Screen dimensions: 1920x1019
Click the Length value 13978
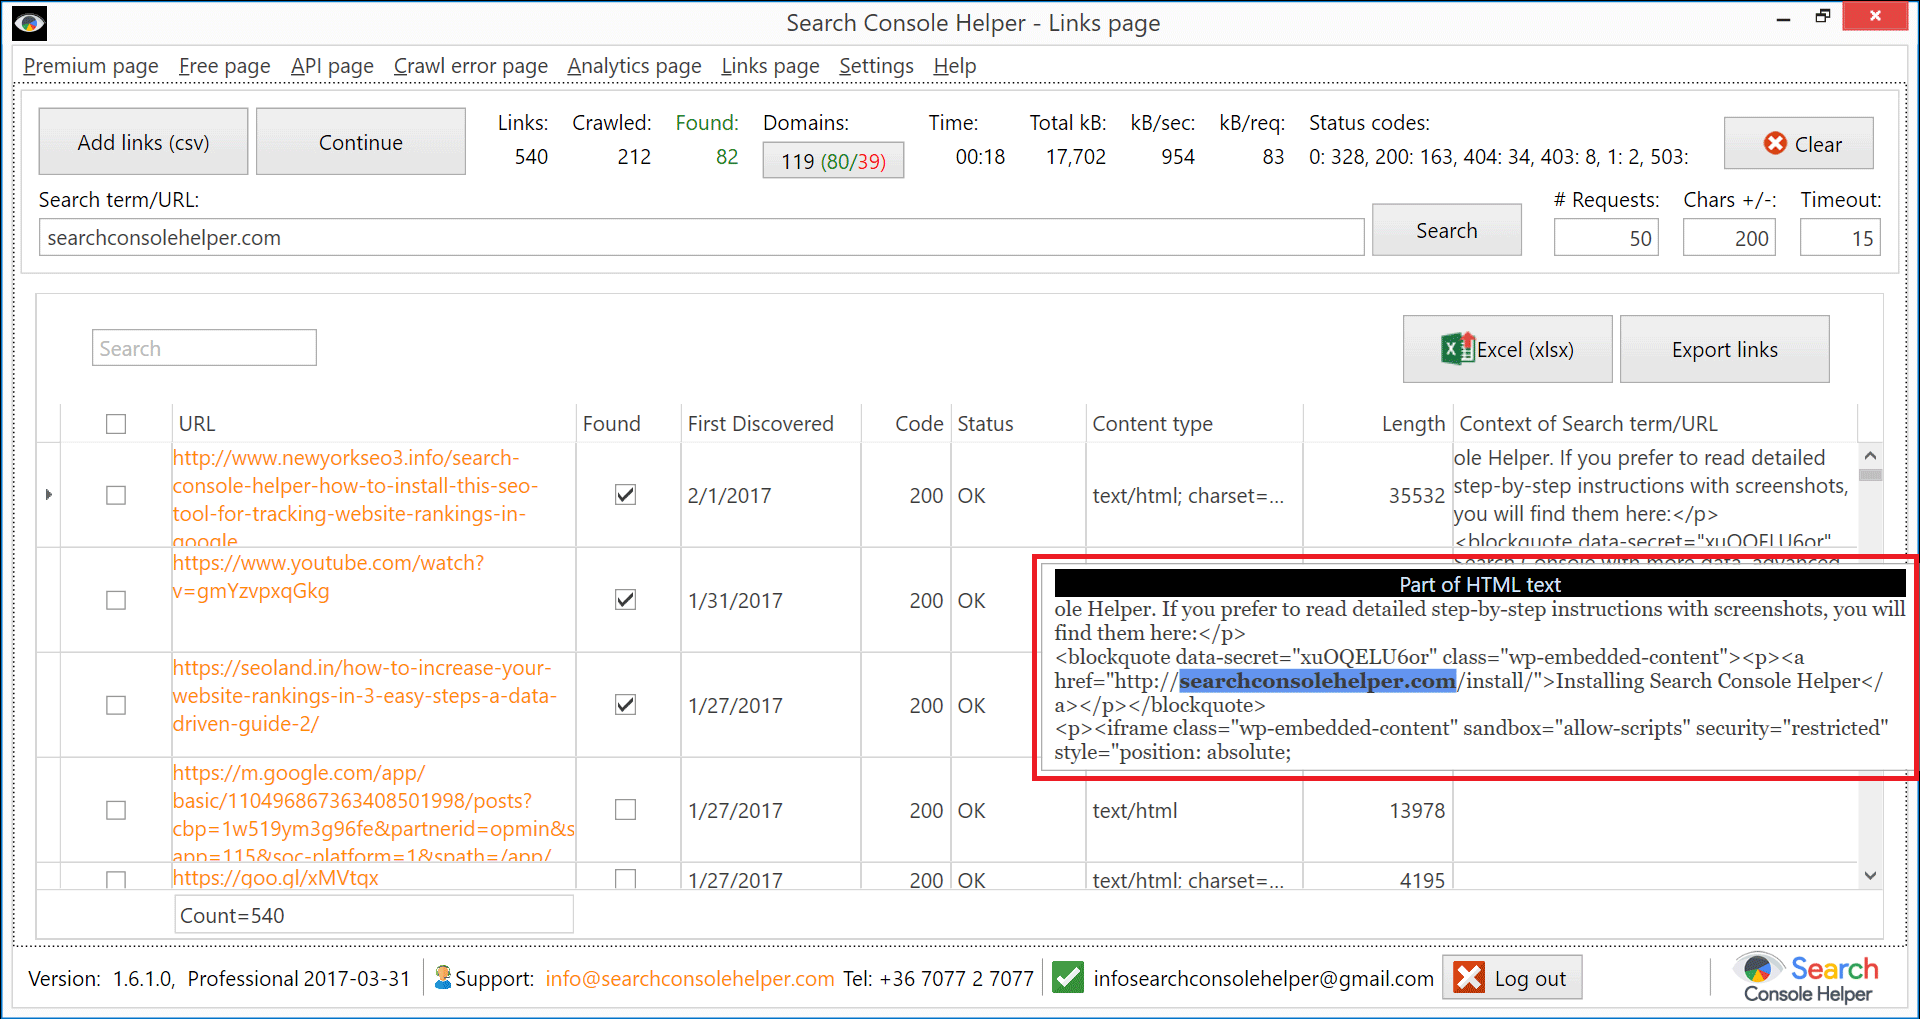(1416, 811)
